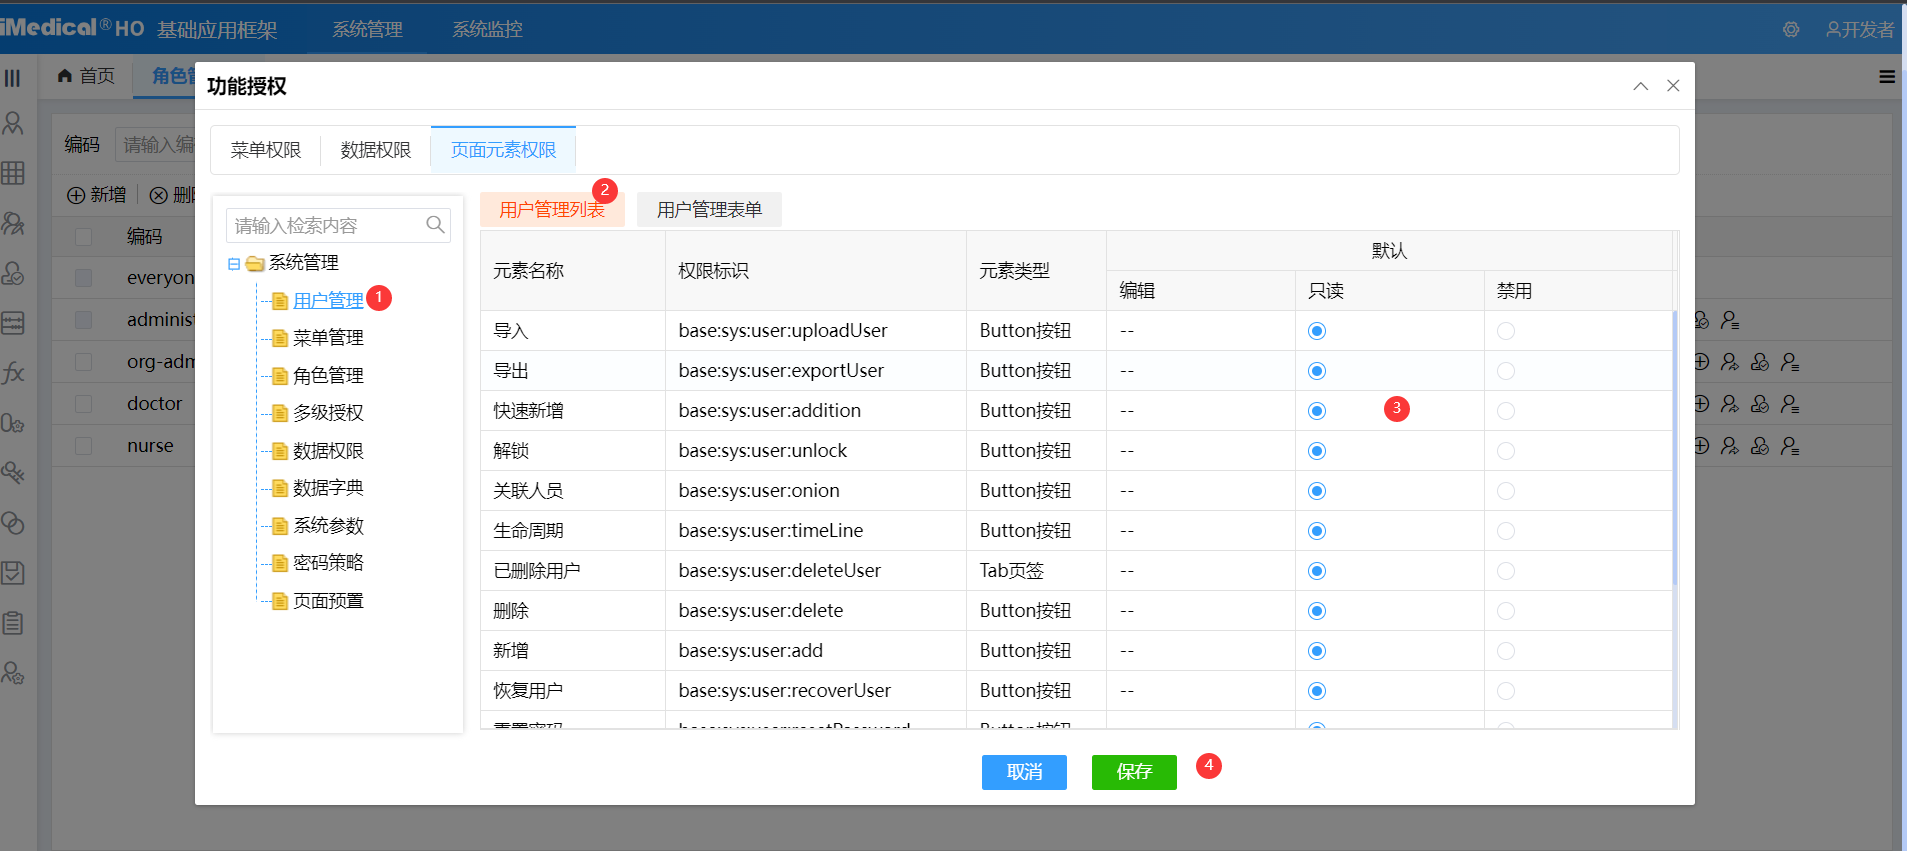
Task: Collapse the 功能授权 dialog with the up arrow
Action: 1641,86
